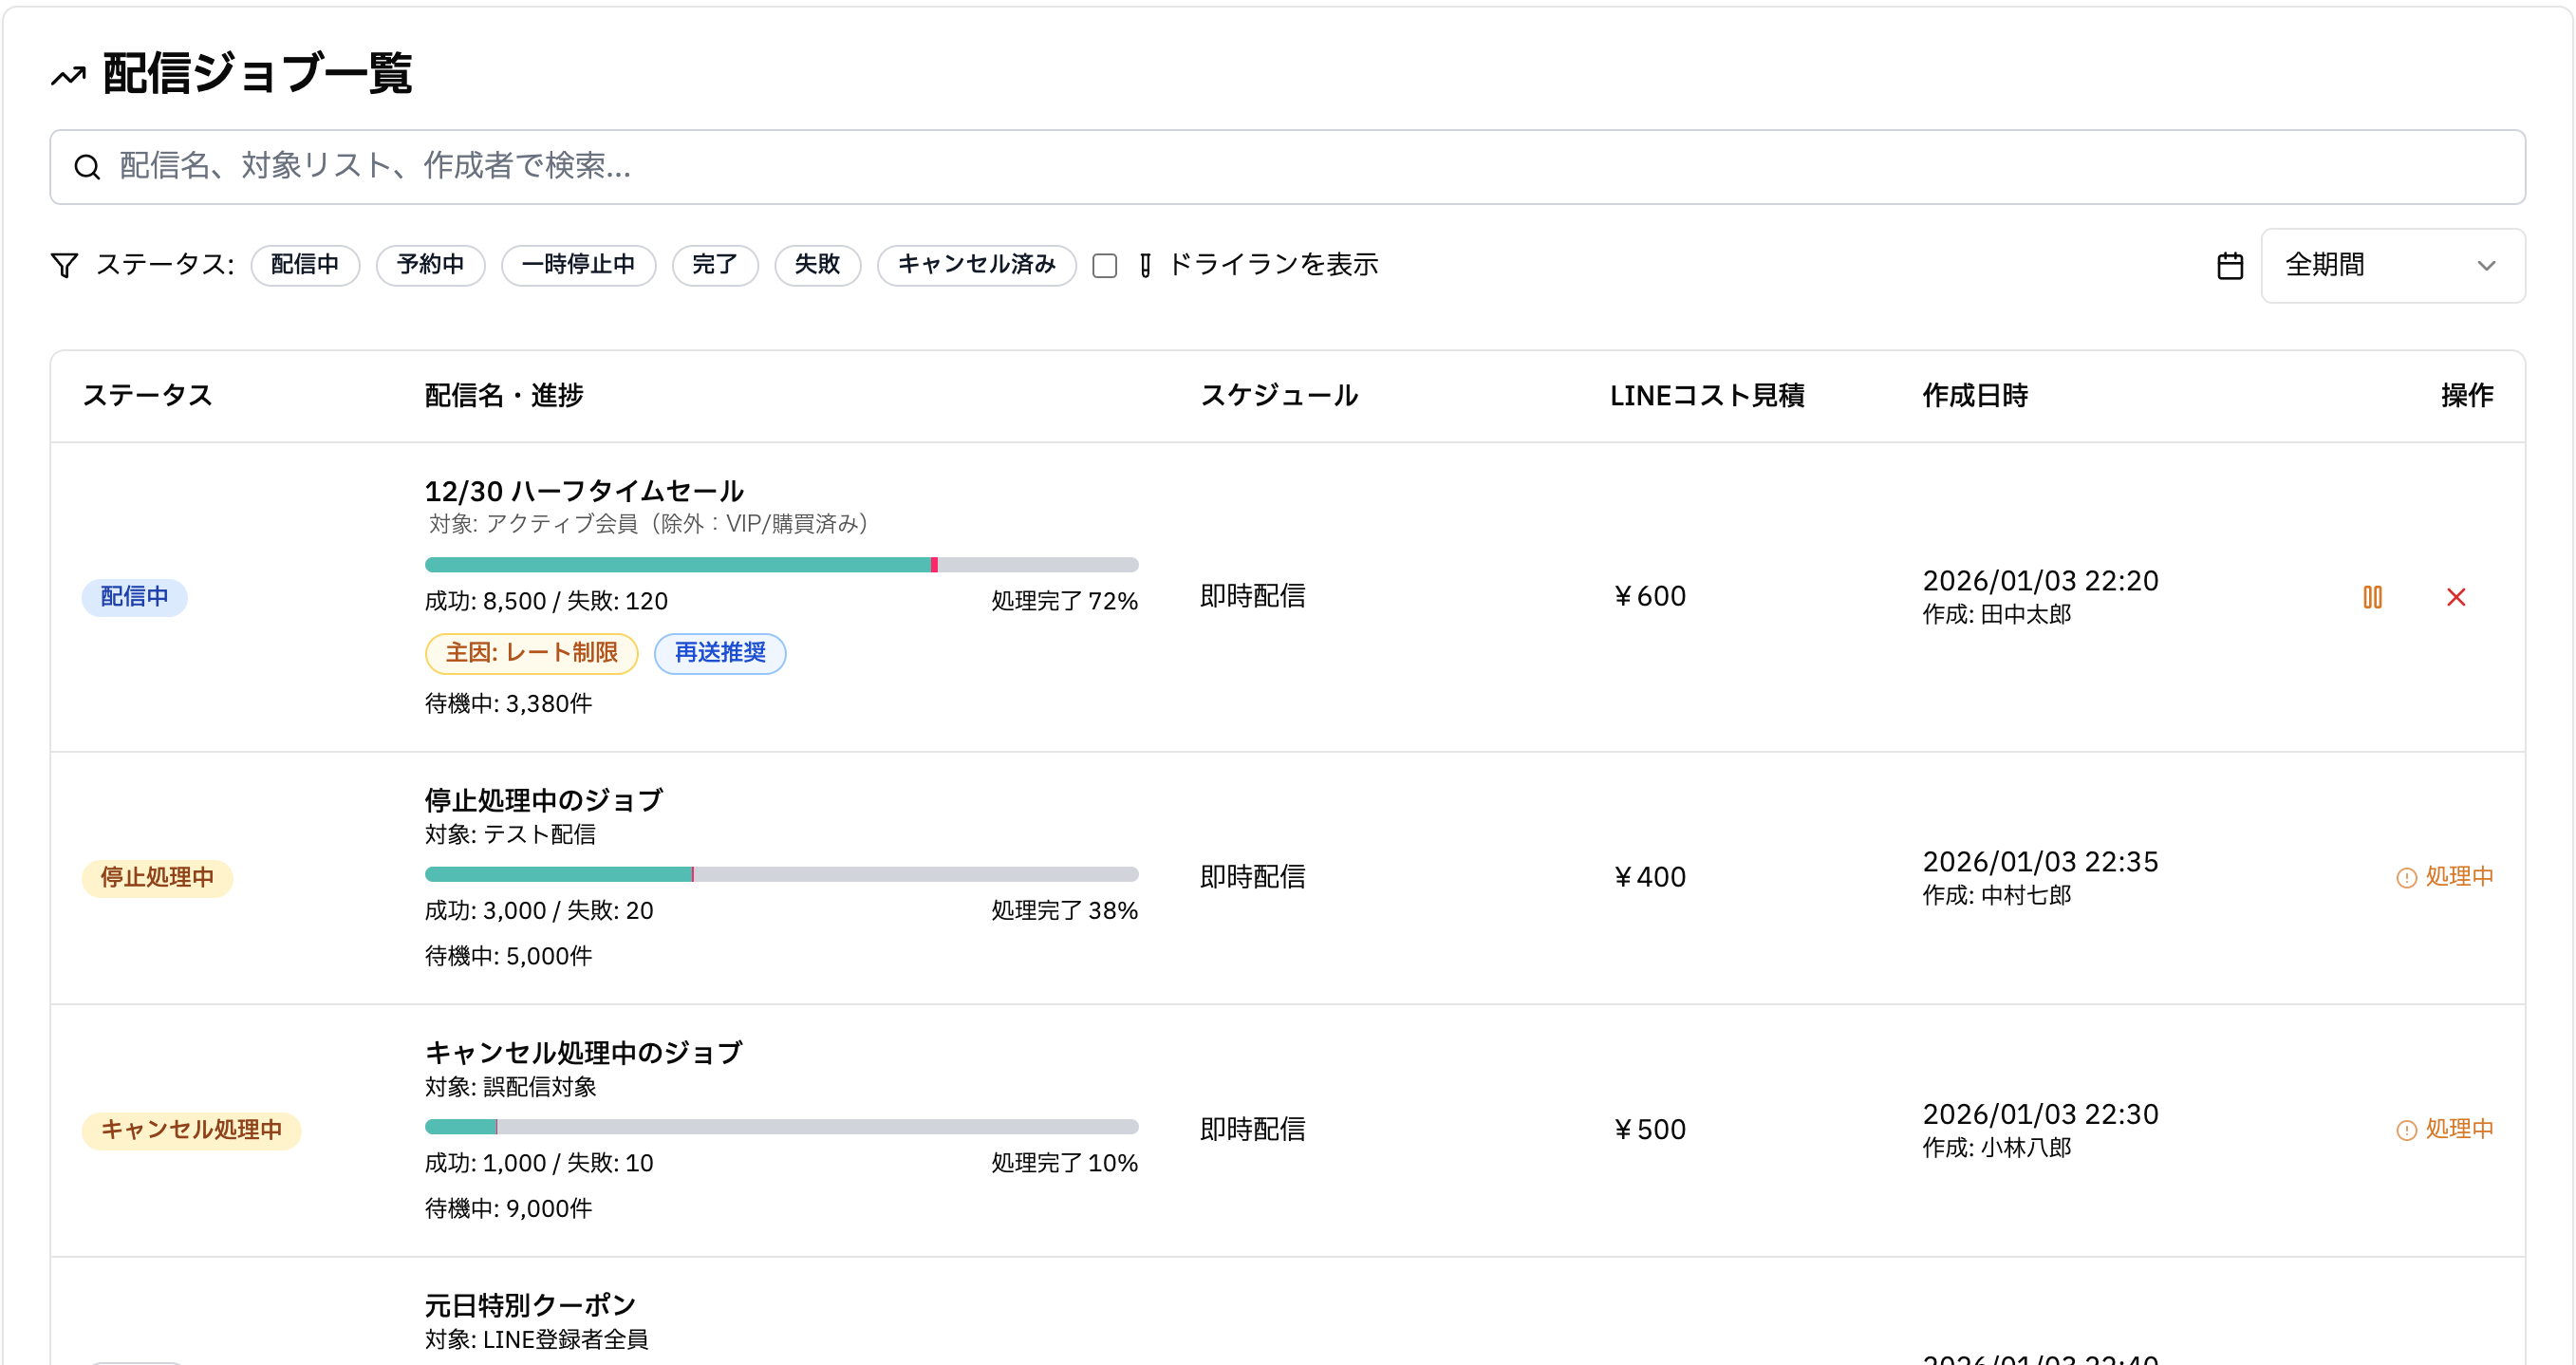This screenshot has height=1365, width=2576.
Task: Click the search magnifier icon
Action: (x=88, y=167)
